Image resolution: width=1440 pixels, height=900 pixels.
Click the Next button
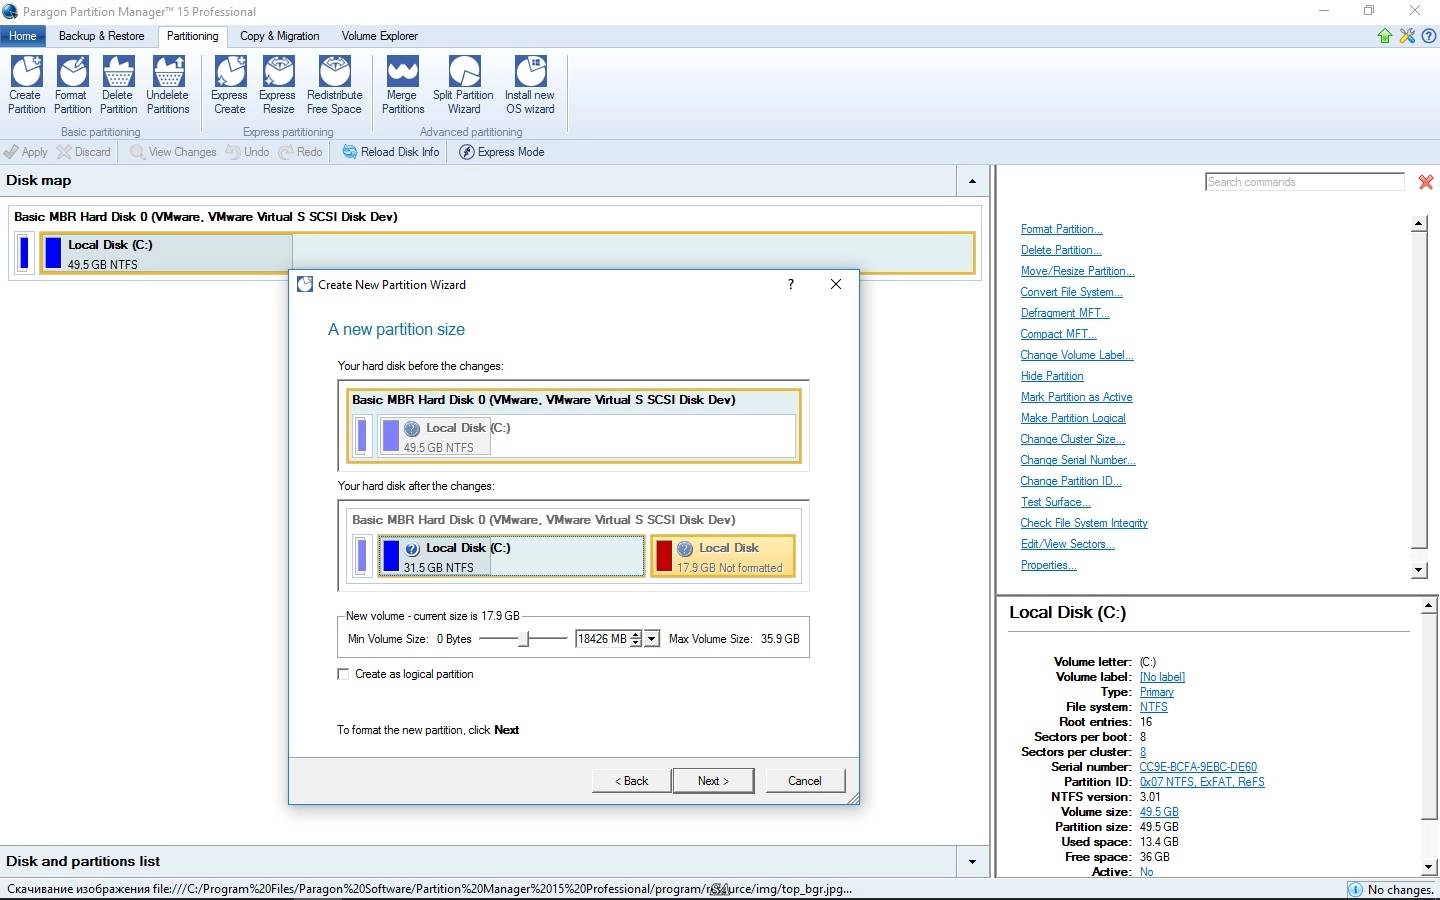point(713,781)
